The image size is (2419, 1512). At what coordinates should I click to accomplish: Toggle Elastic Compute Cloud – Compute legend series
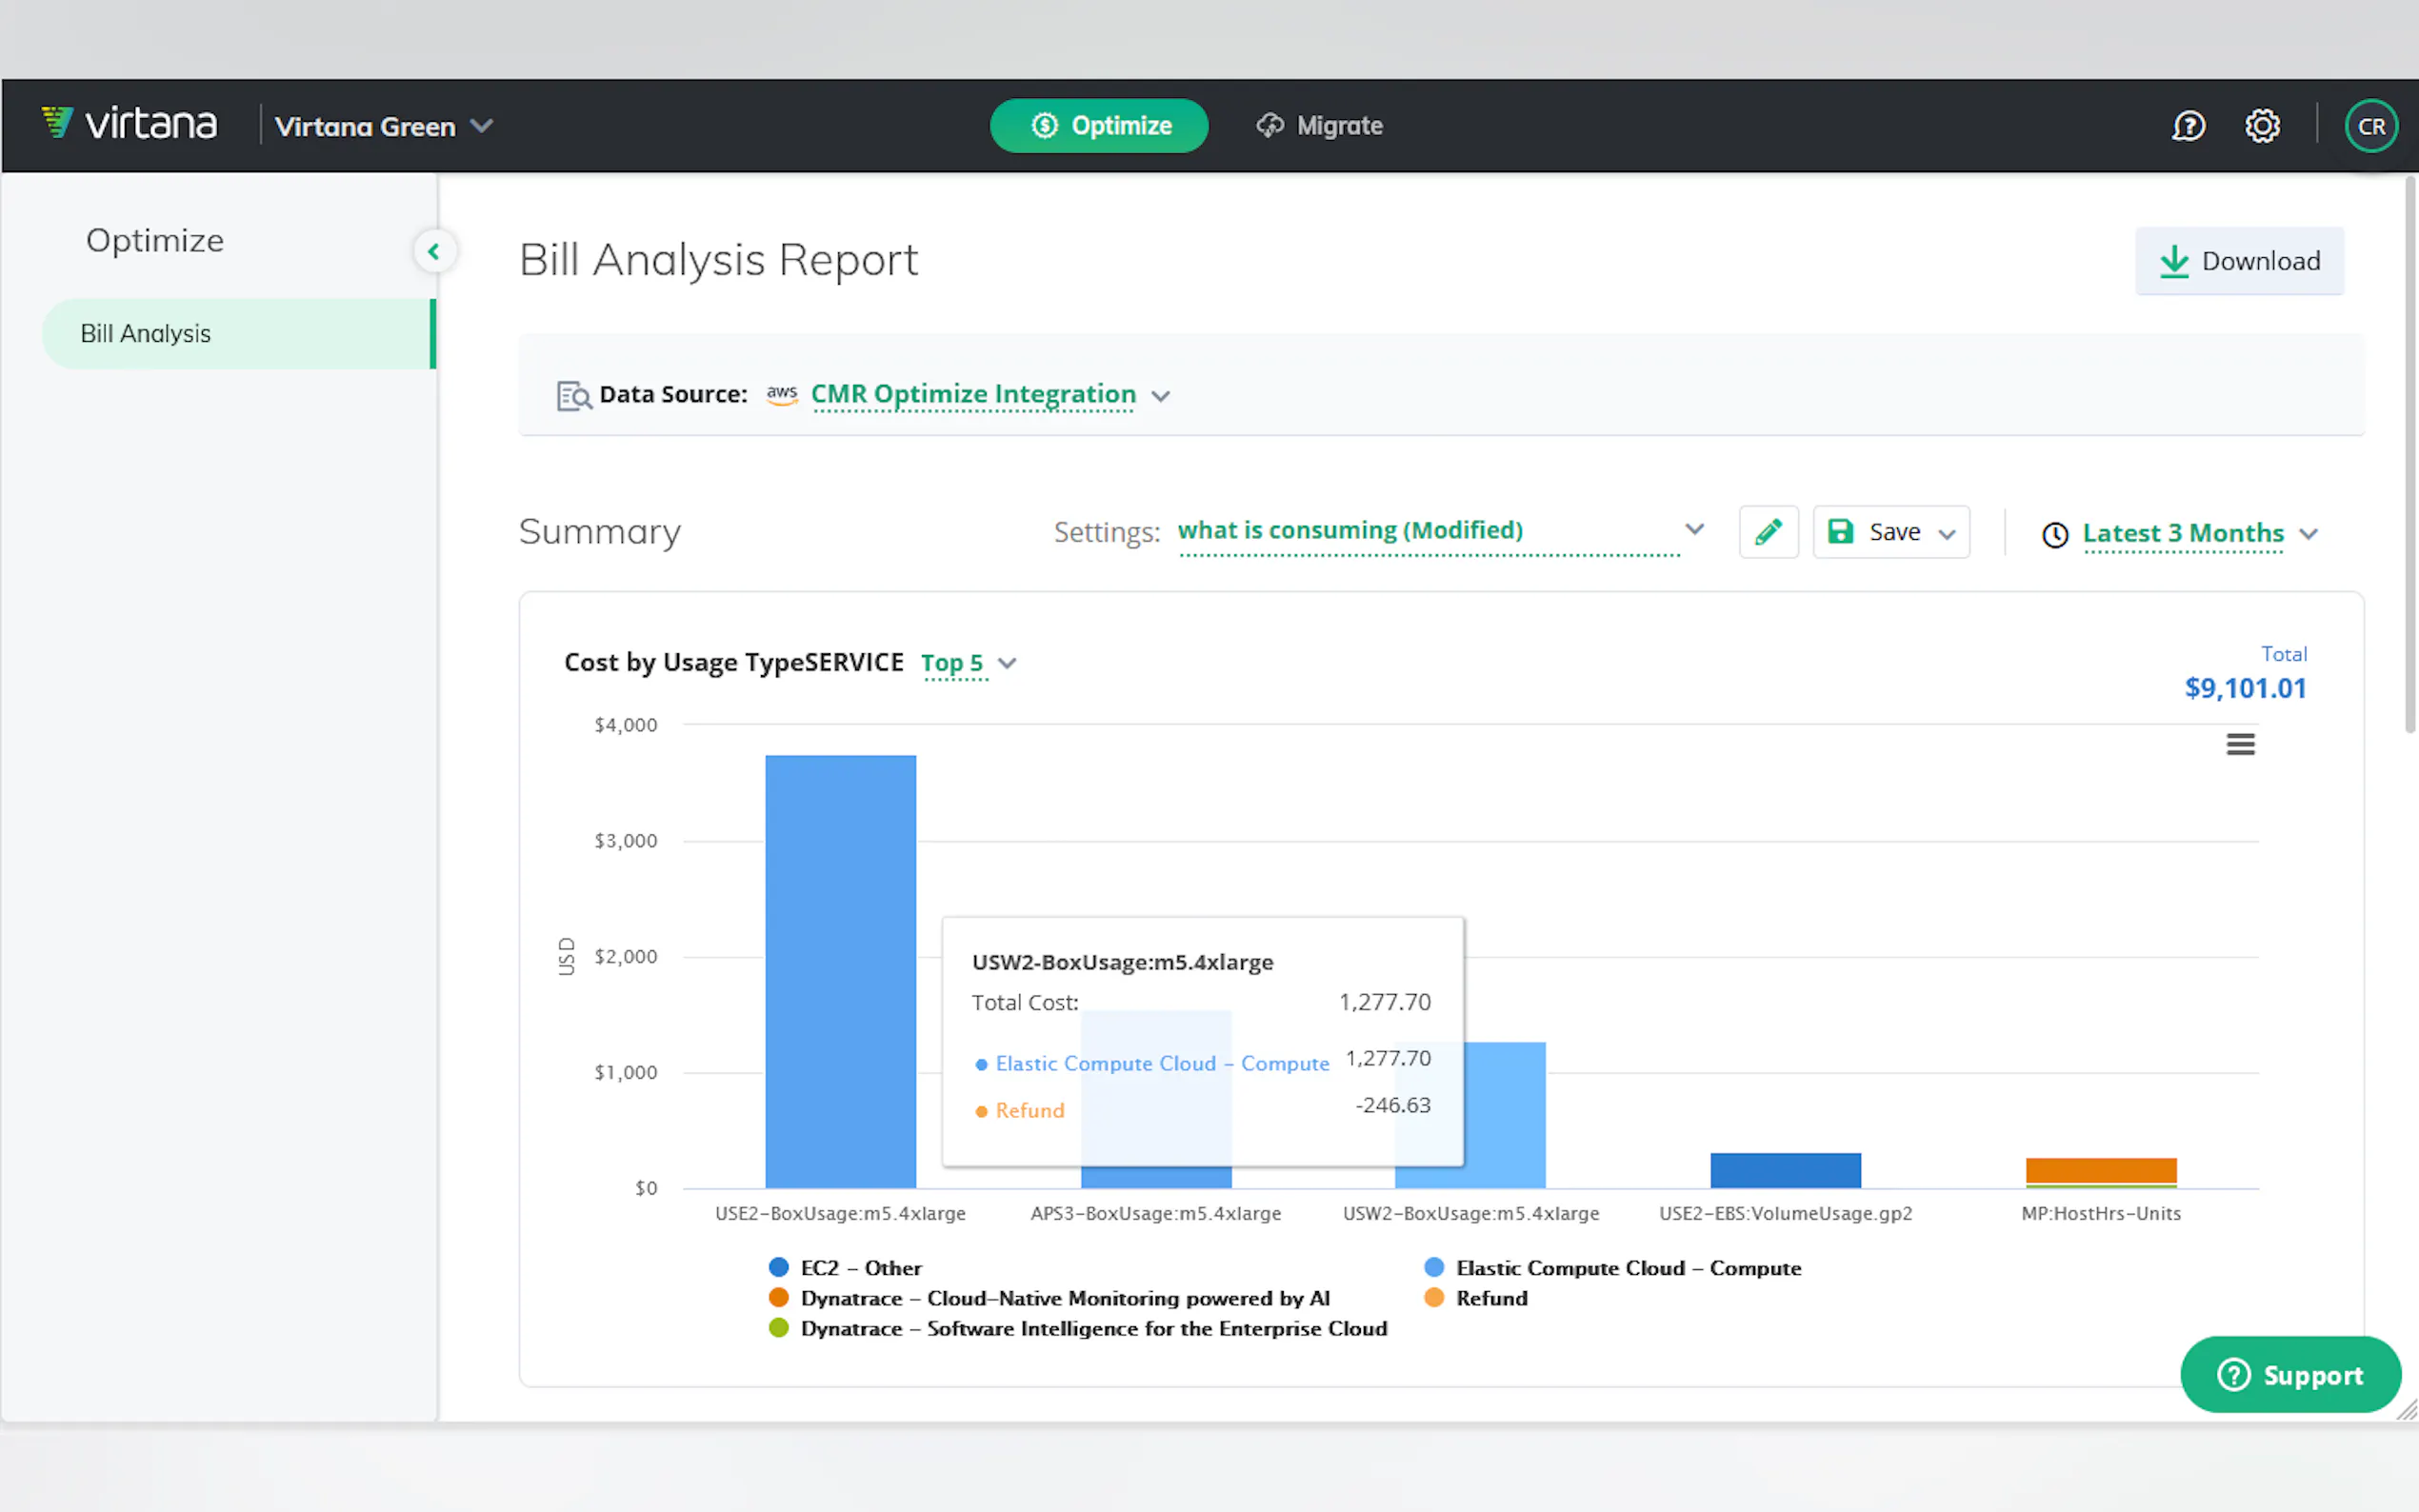click(1627, 1268)
